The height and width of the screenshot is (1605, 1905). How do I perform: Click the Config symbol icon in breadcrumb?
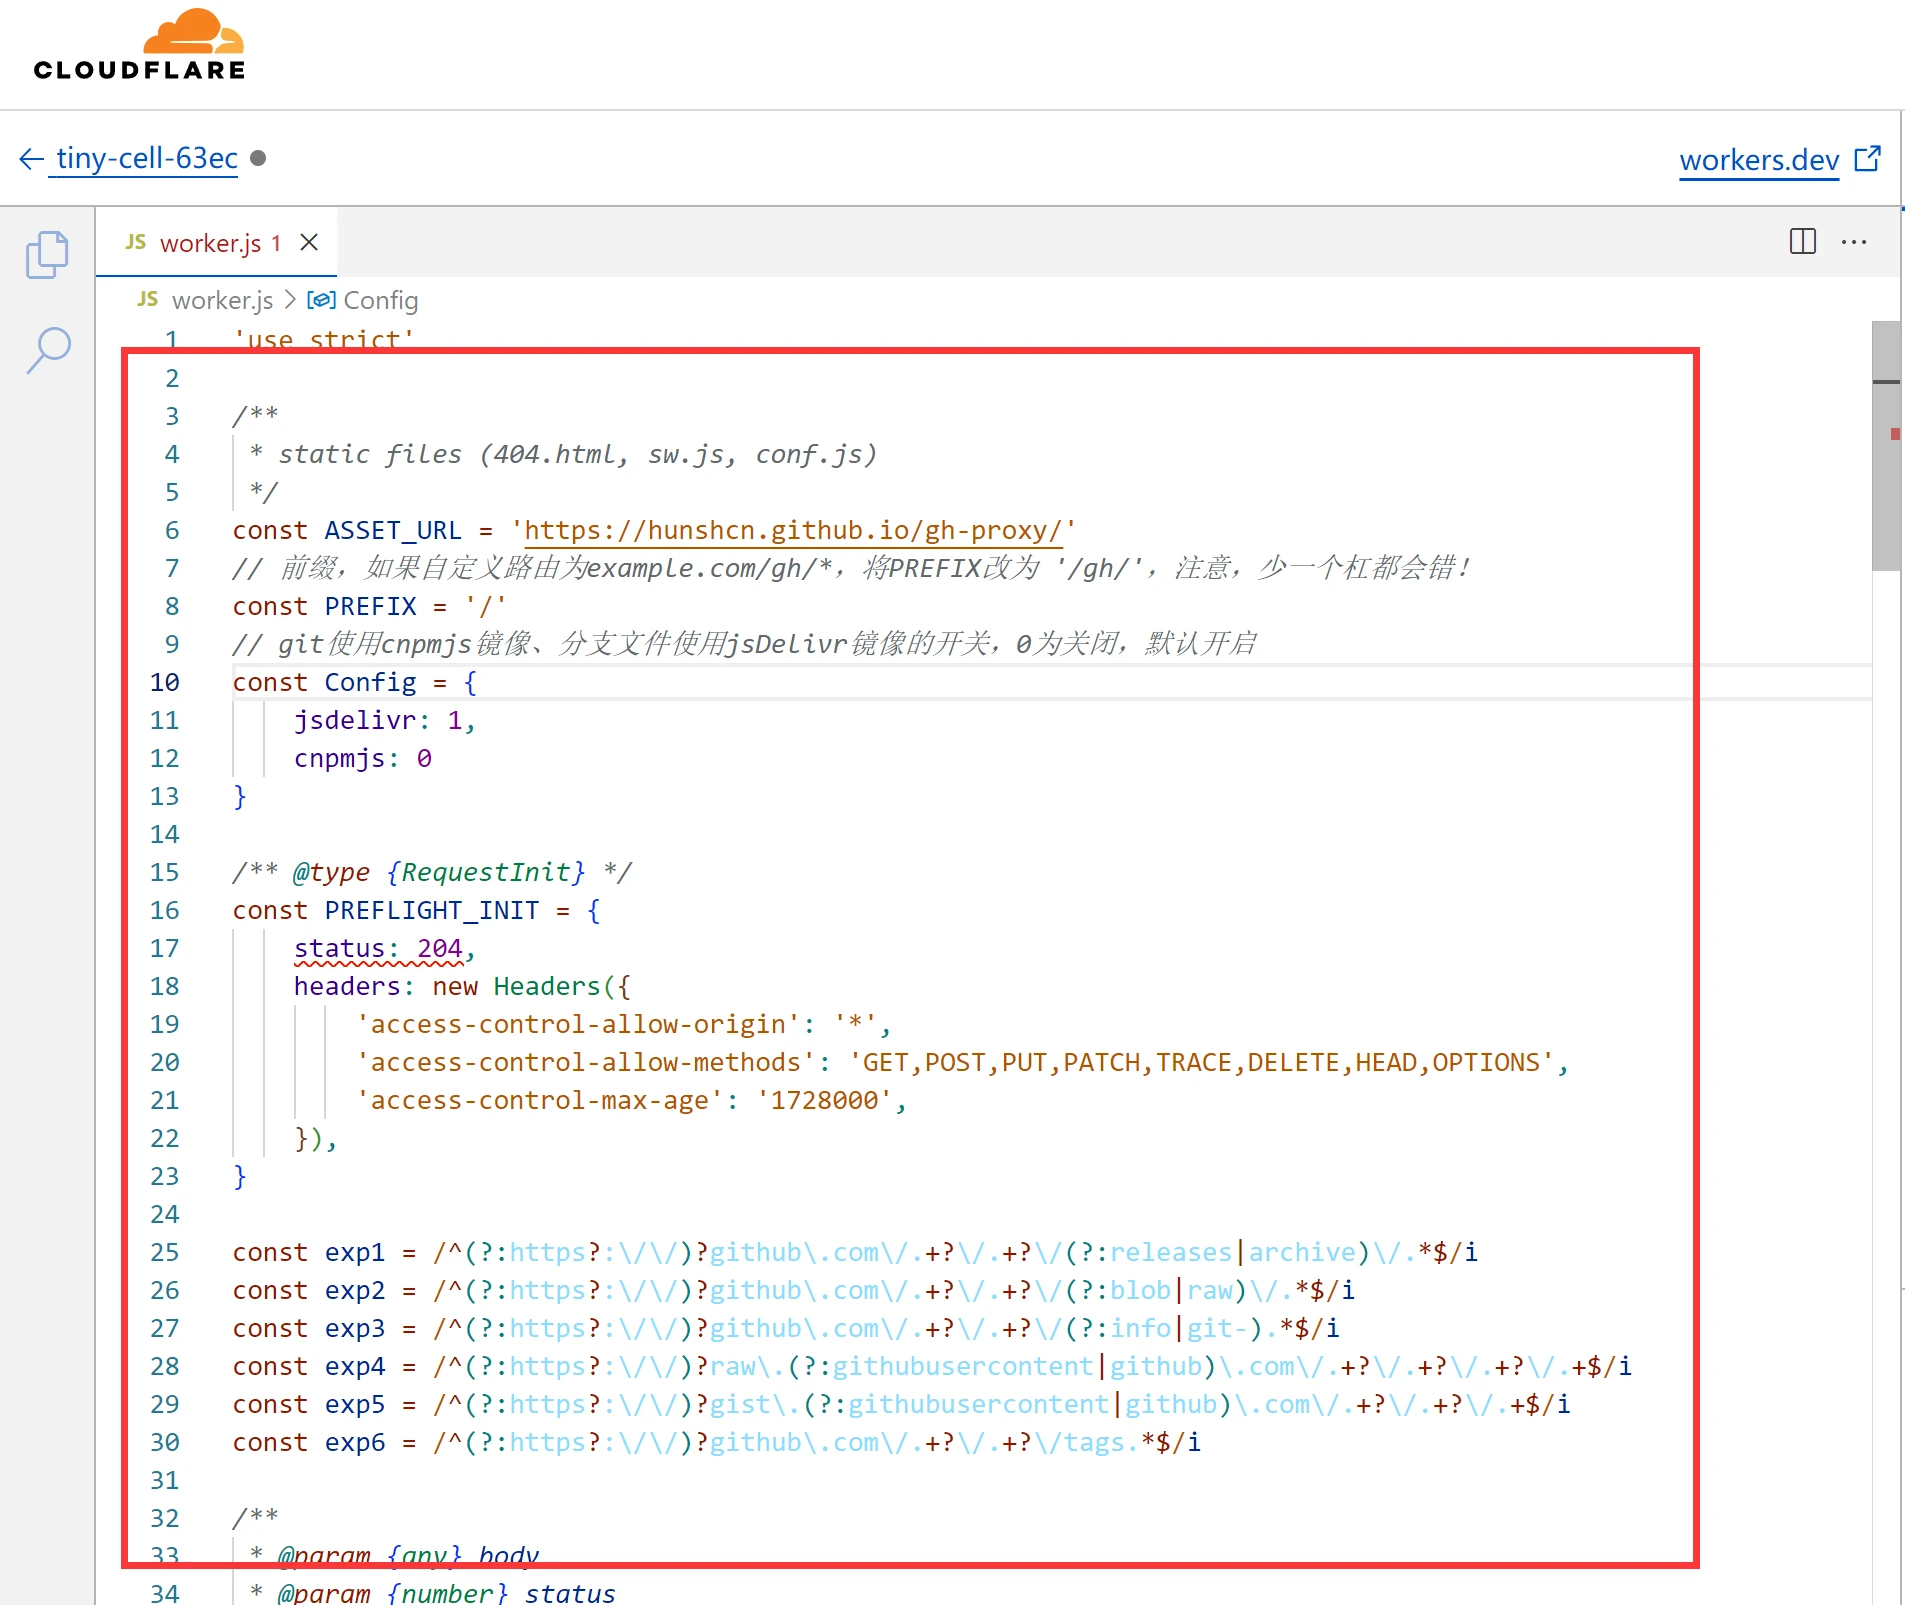(320, 300)
